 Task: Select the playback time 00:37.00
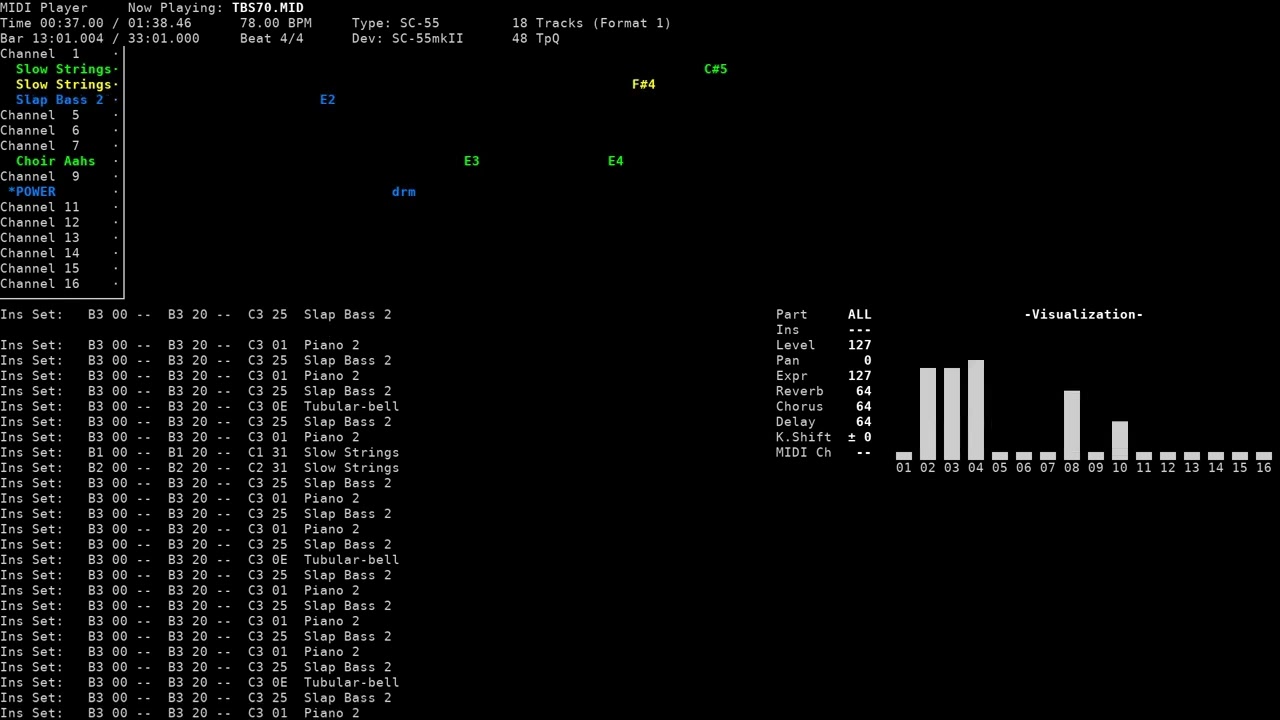[76, 23]
